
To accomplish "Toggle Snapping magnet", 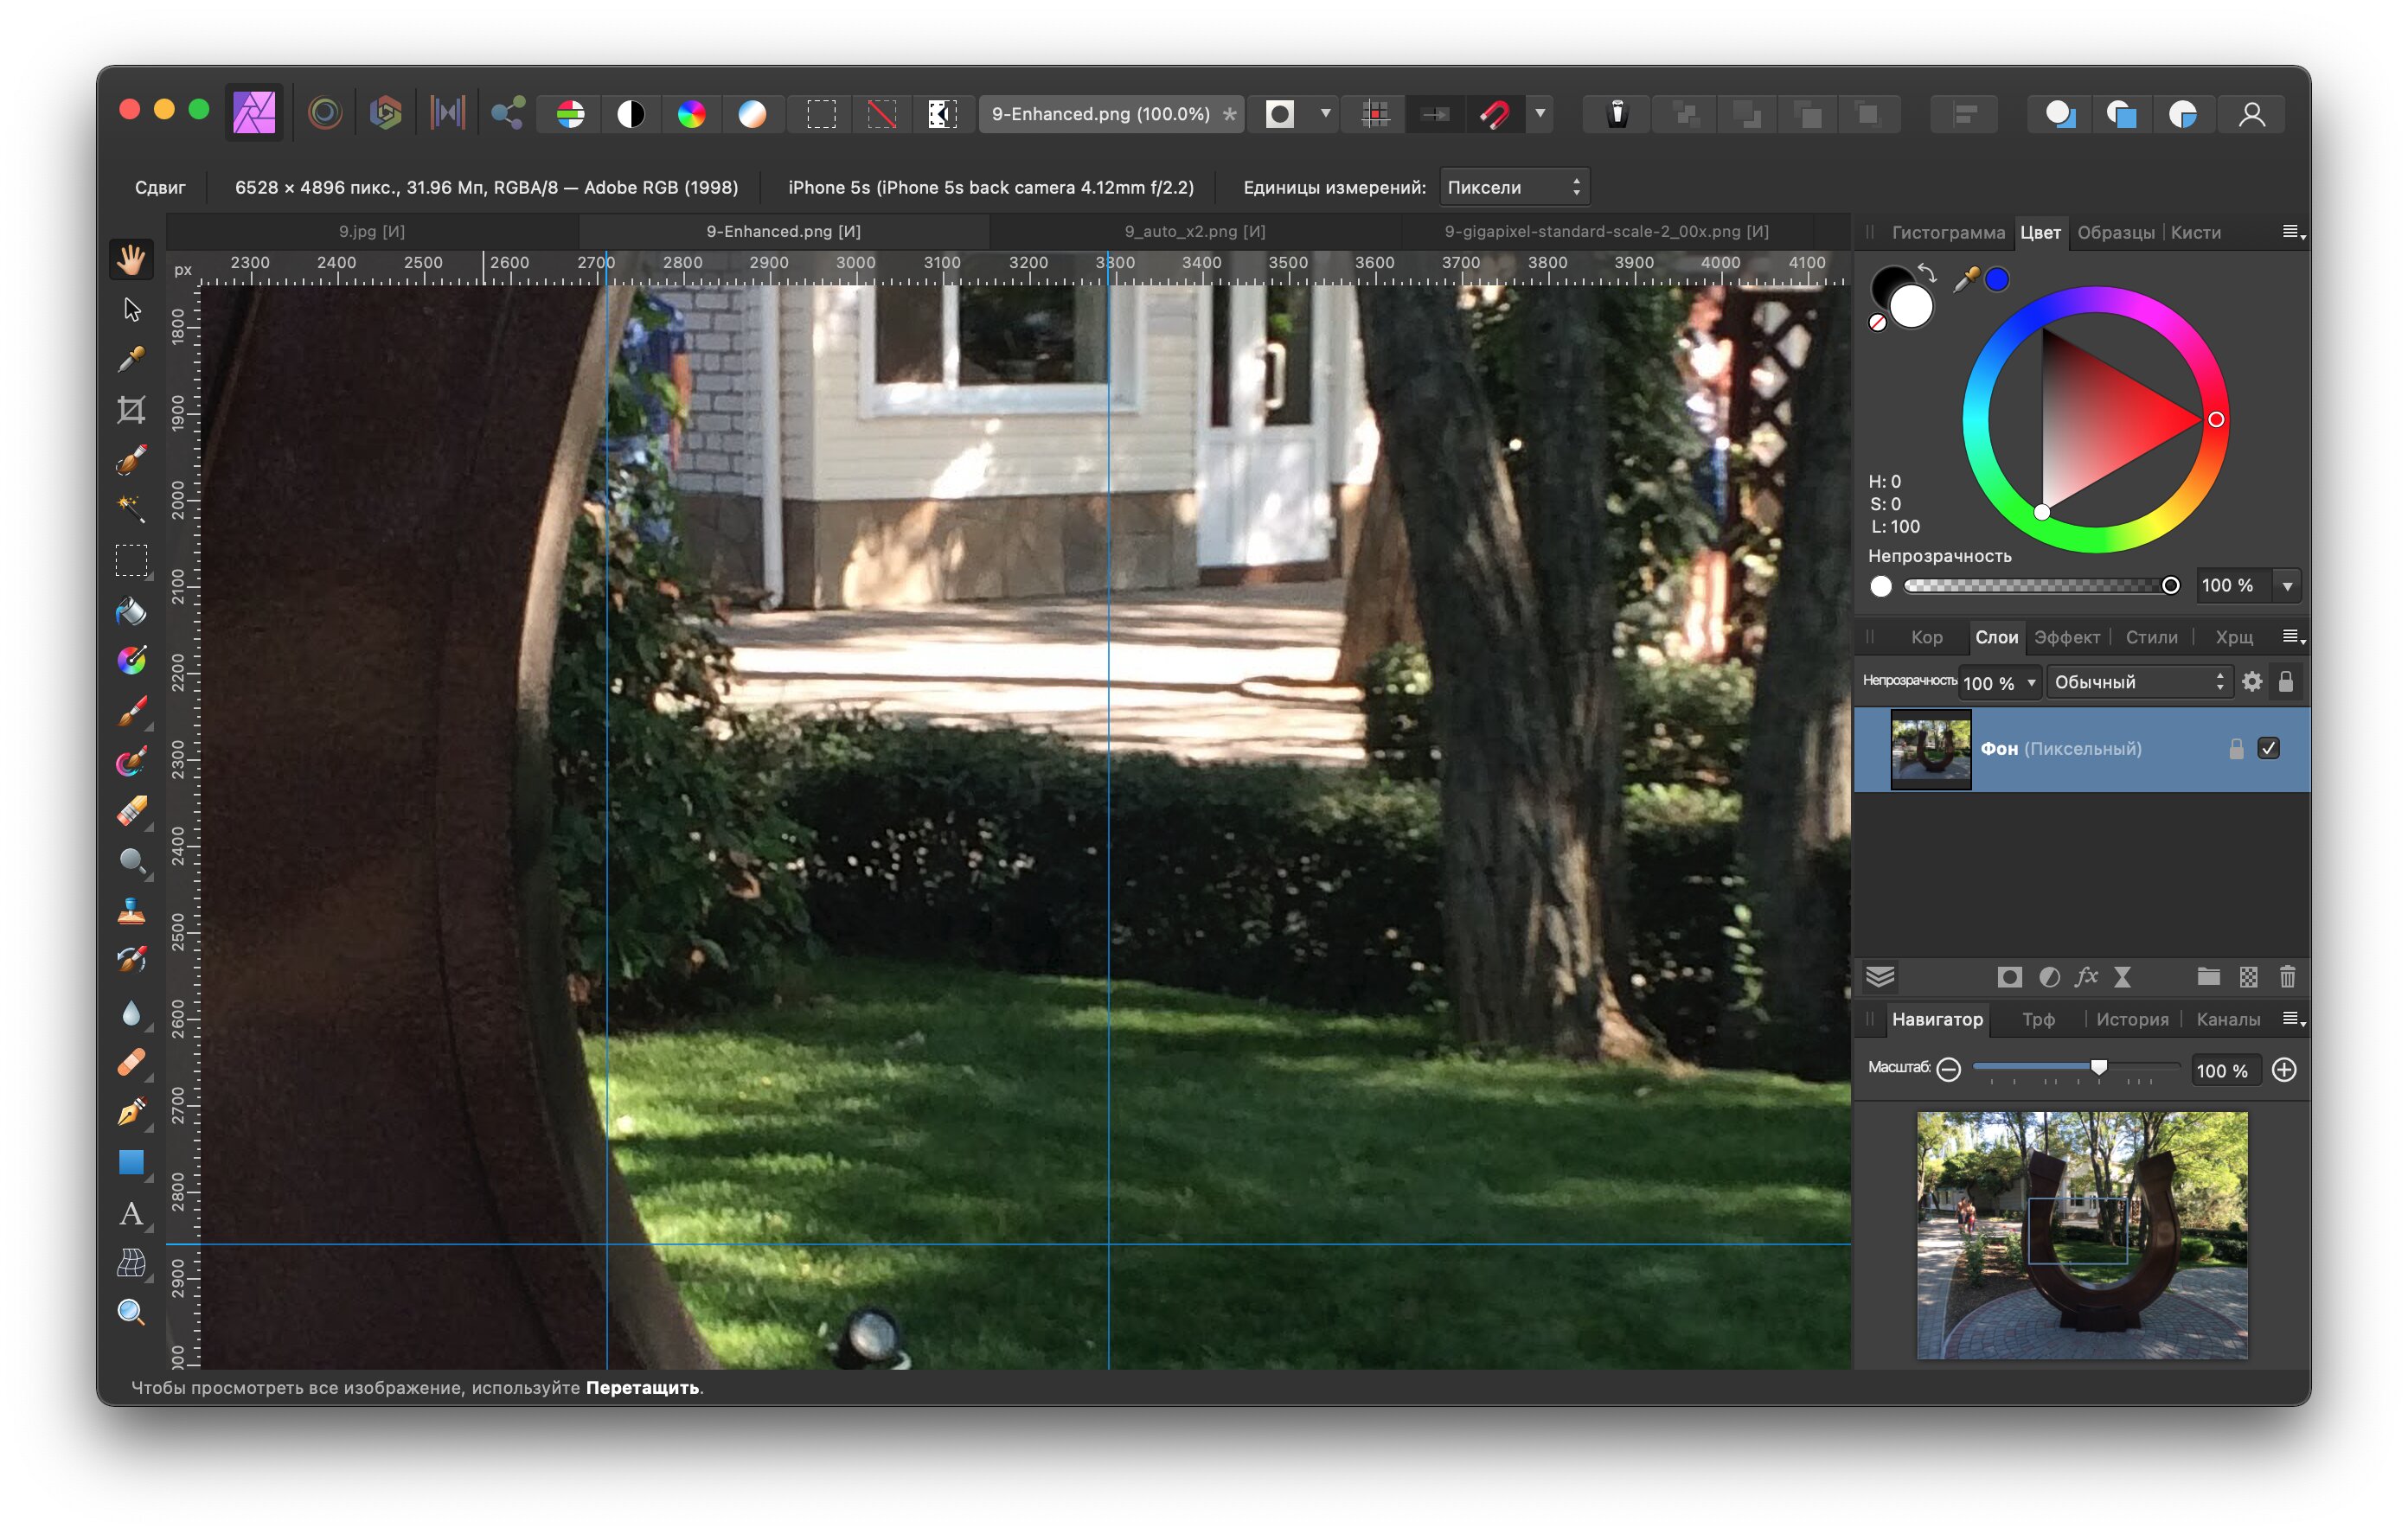I will click(x=1495, y=114).
